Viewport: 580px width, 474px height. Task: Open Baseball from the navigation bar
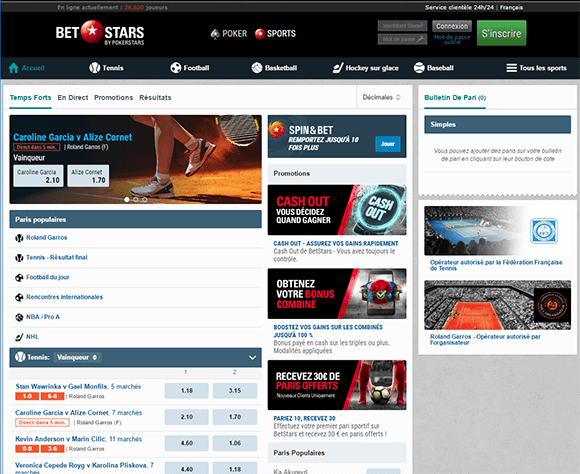(434, 68)
